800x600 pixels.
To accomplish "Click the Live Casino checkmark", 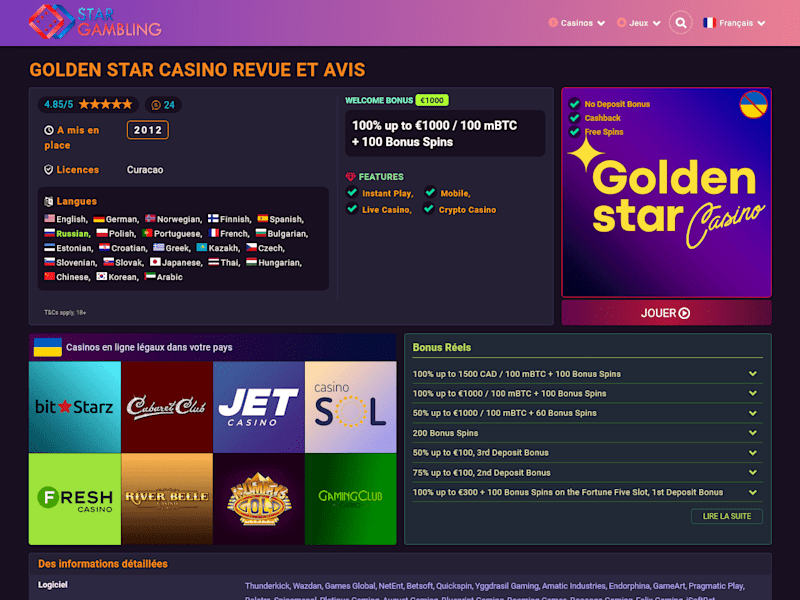I will click(352, 209).
